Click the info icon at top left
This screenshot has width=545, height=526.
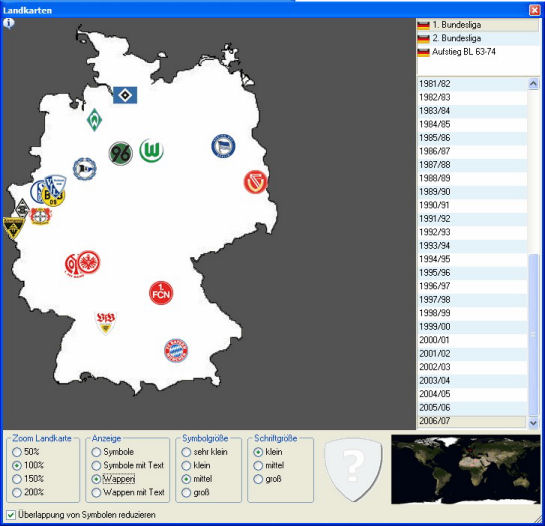(9, 23)
